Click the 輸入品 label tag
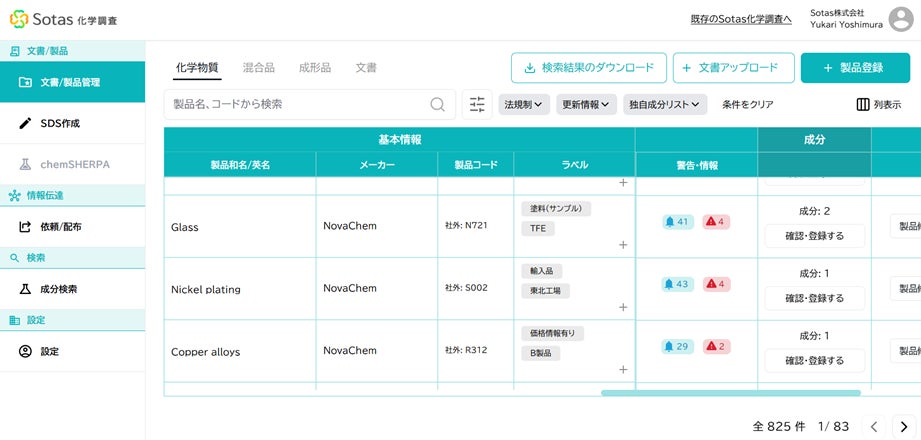Viewport: 921px width, 440px height. pyautogui.click(x=542, y=271)
